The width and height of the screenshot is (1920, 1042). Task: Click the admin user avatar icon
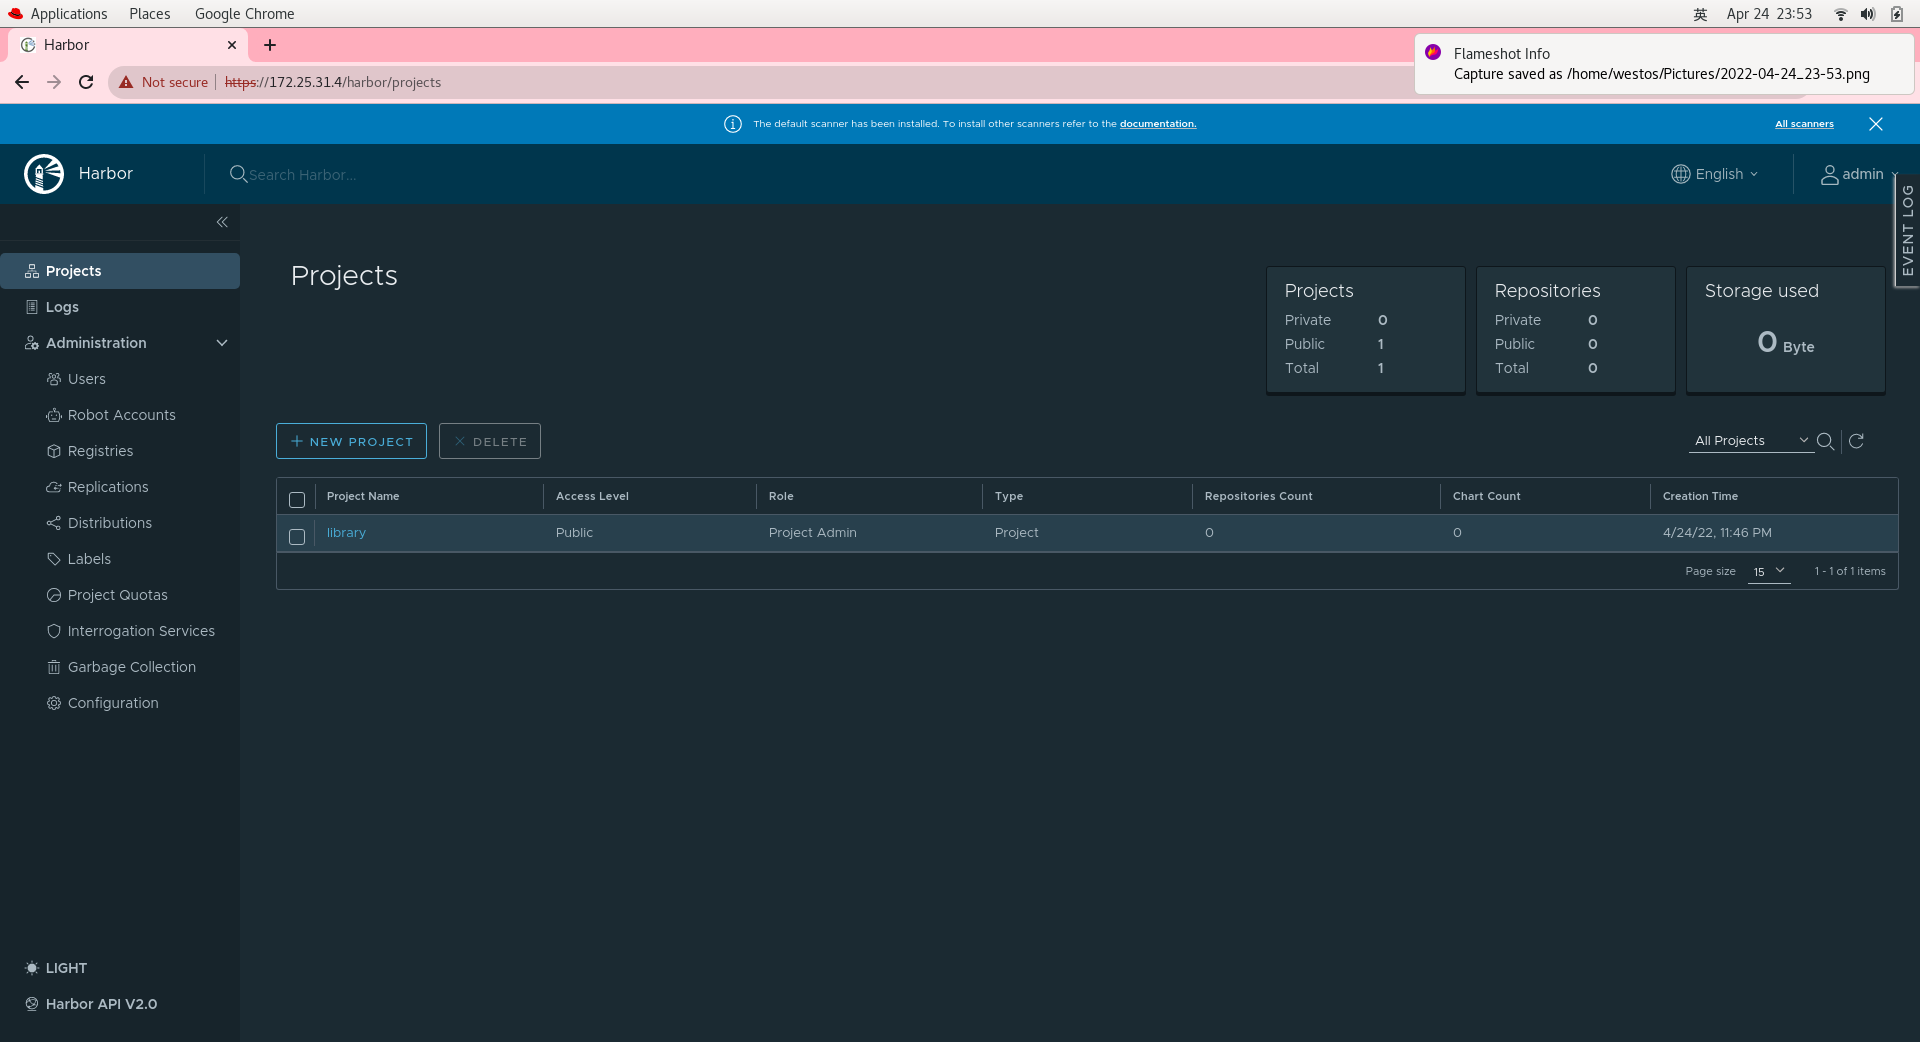pos(1829,174)
